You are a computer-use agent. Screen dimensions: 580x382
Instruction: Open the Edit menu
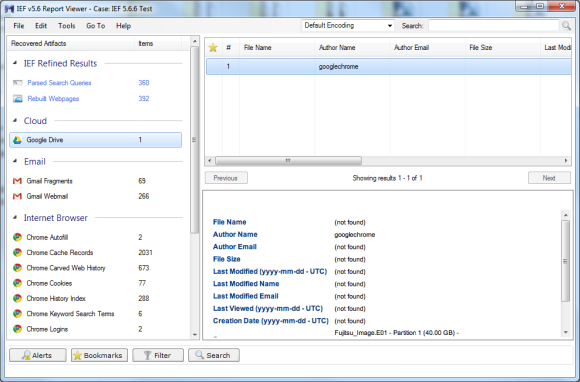pyautogui.click(x=41, y=26)
